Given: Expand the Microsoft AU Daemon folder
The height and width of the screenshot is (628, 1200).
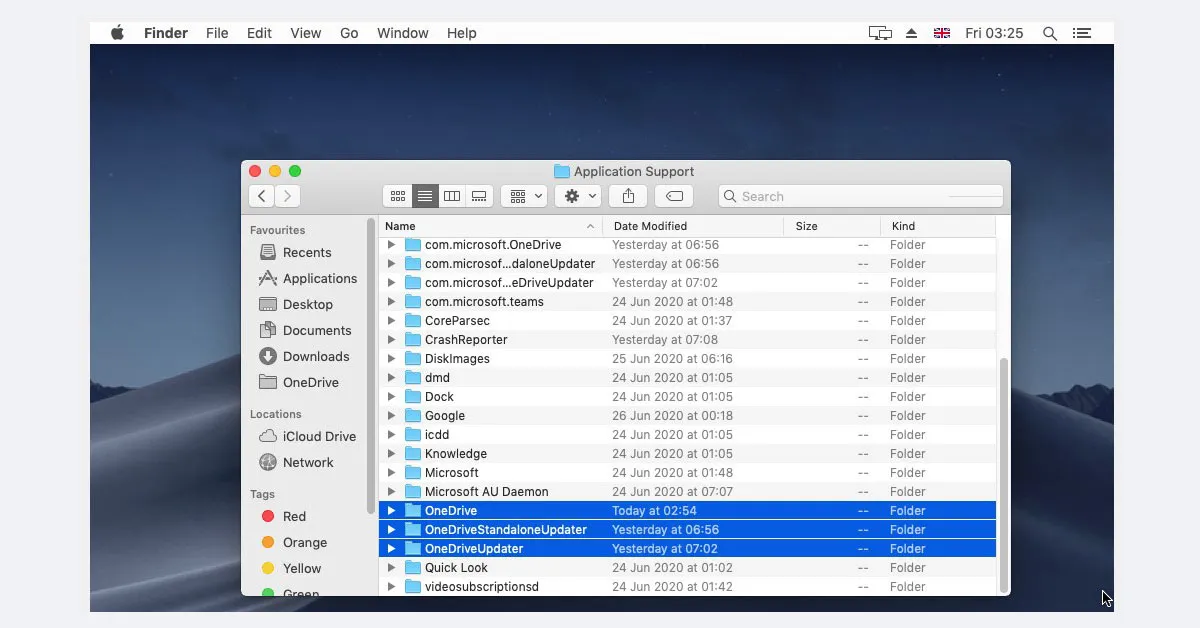Looking at the screenshot, I should tap(392, 492).
